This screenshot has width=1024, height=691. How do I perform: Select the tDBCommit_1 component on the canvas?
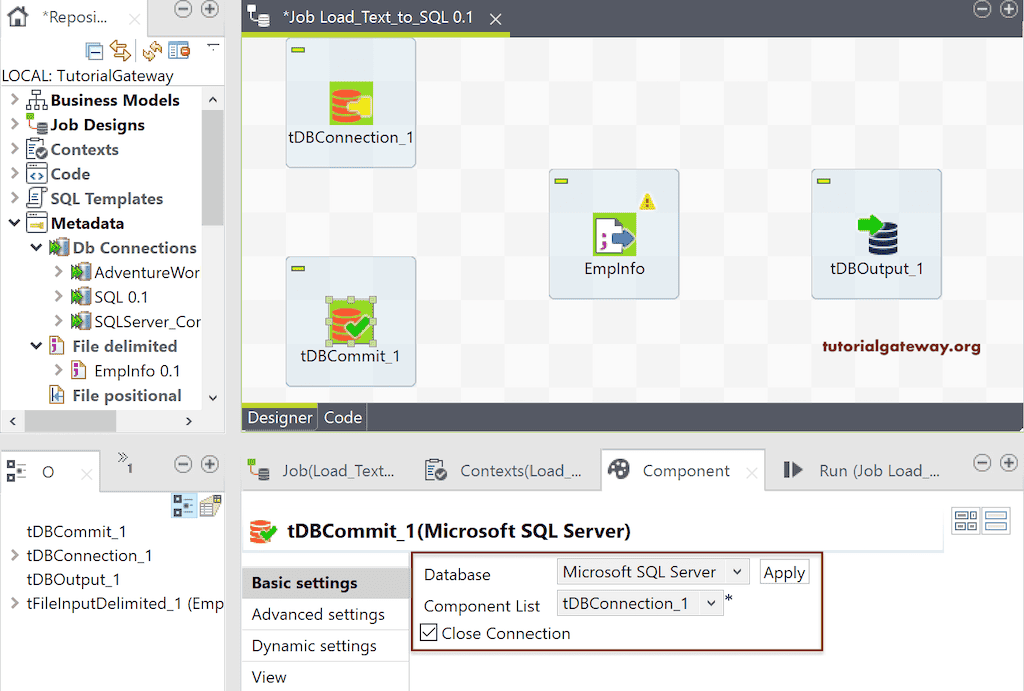[350, 320]
